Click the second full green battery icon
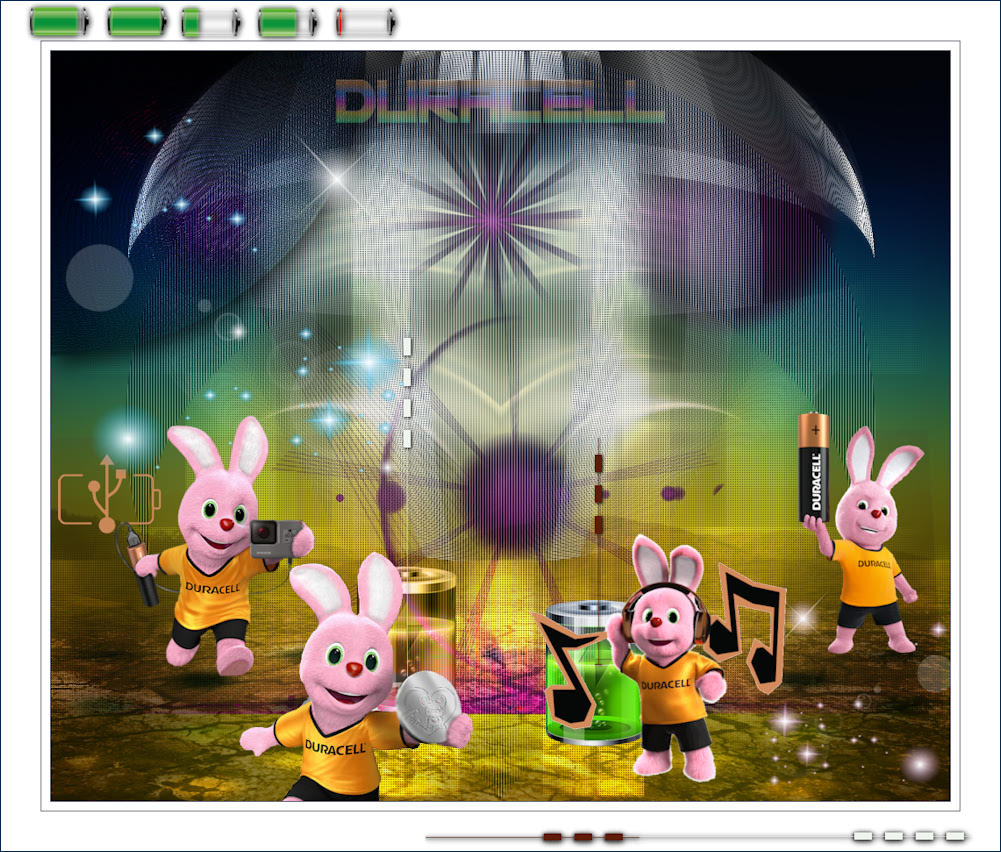 [x=137, y=22]
